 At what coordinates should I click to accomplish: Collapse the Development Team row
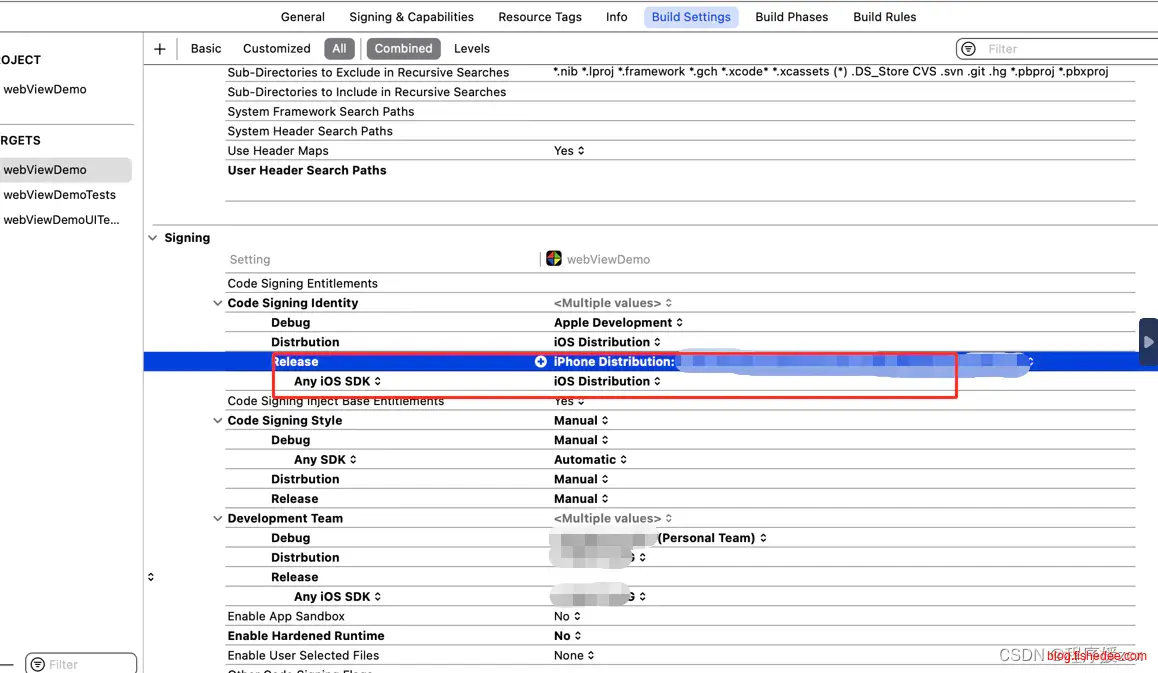point(218,518)
